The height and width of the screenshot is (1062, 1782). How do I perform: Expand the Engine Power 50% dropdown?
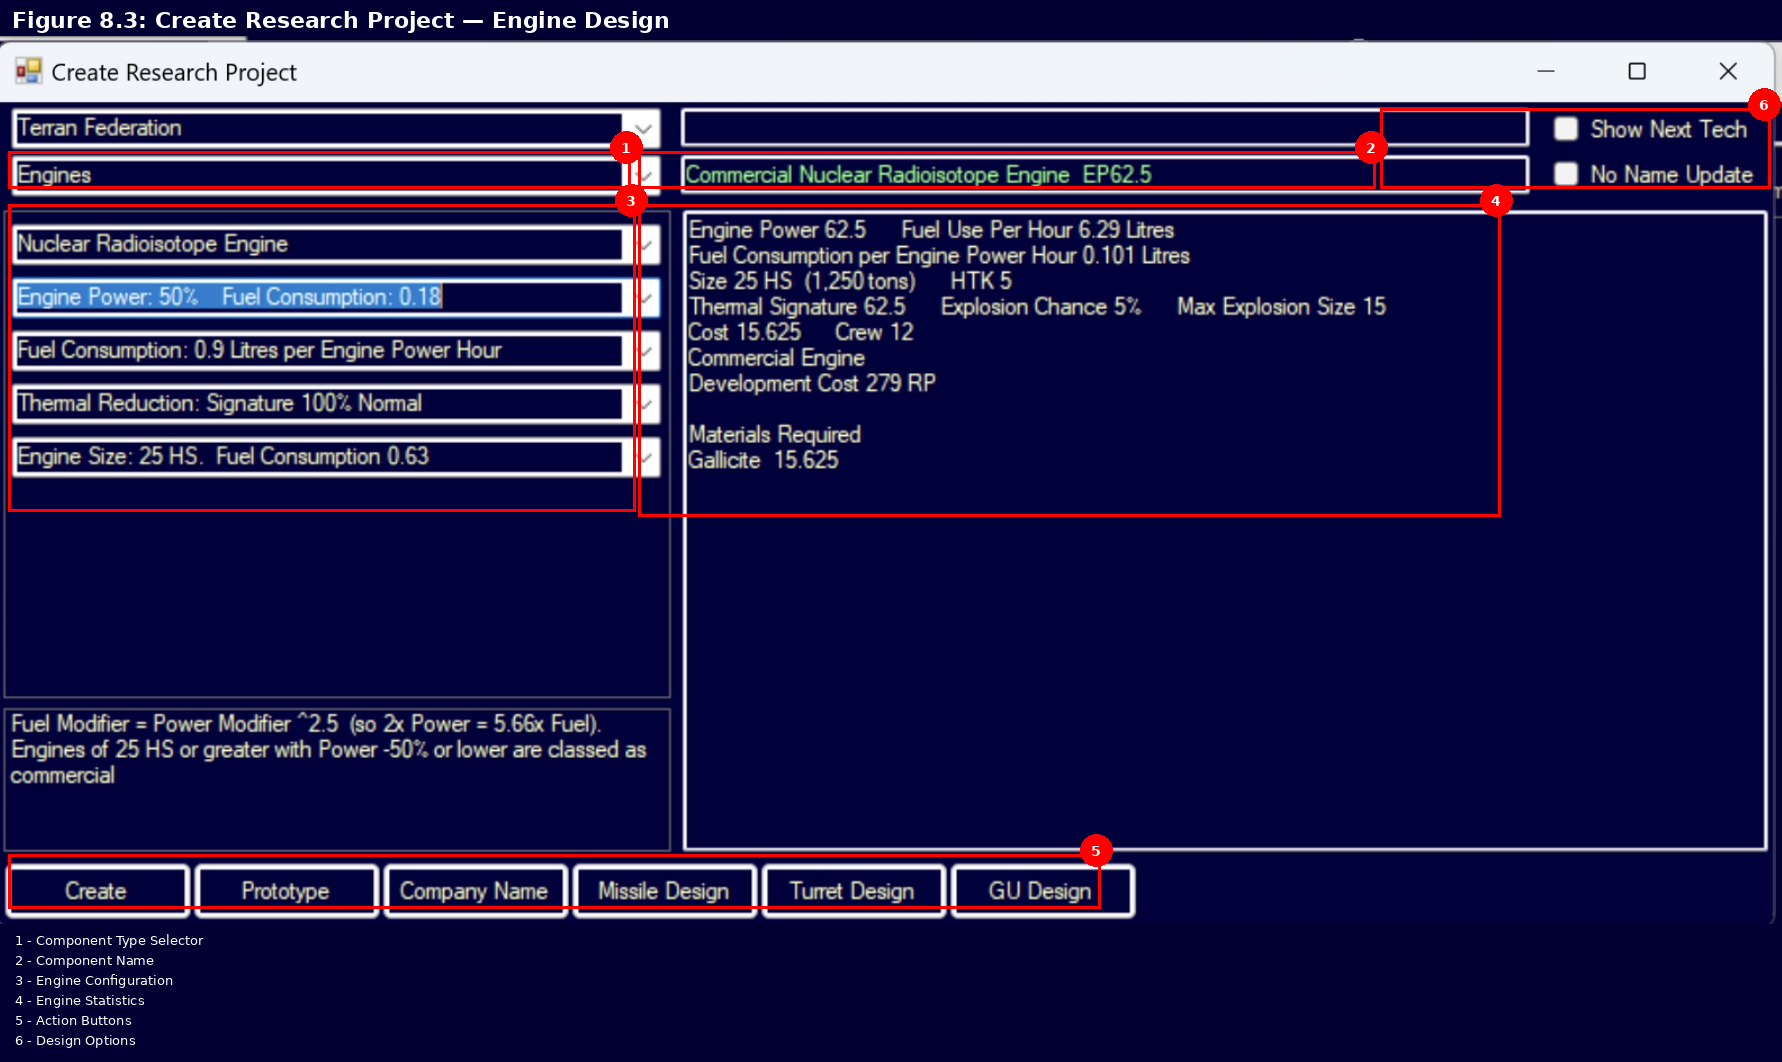pos(646,297)
